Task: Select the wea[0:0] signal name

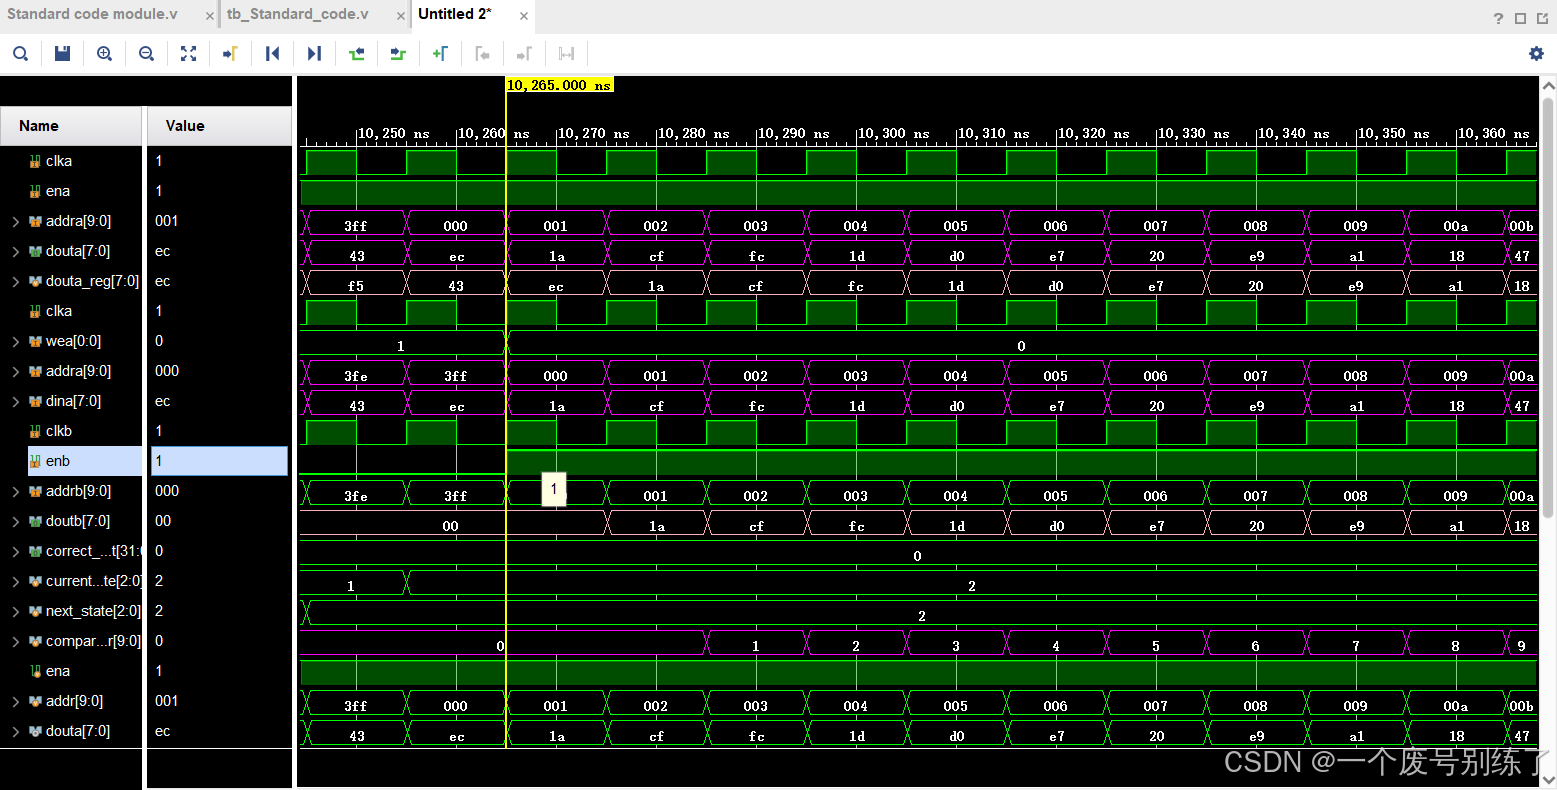Action: [x=73, y=341]
